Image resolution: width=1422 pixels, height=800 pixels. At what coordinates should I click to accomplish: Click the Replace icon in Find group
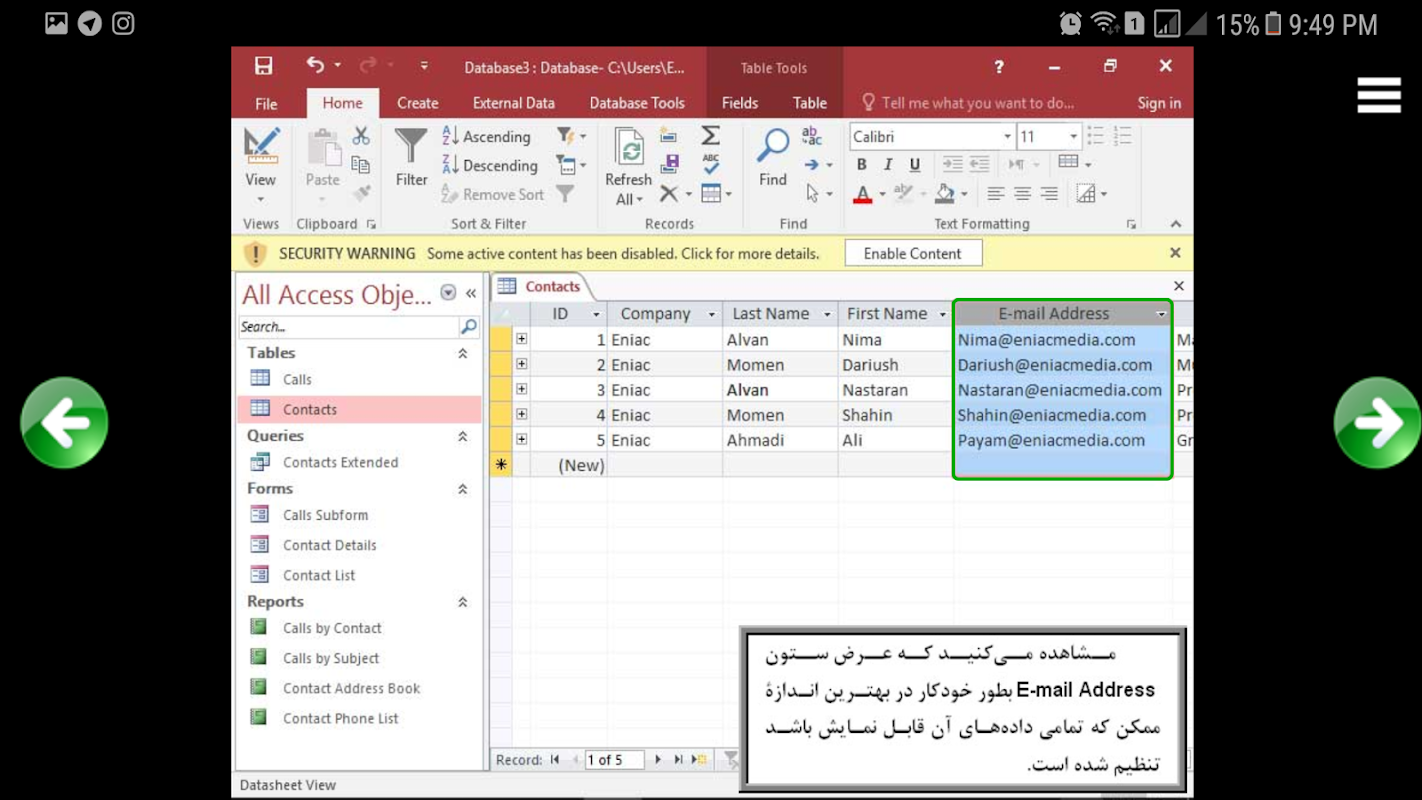812,136
